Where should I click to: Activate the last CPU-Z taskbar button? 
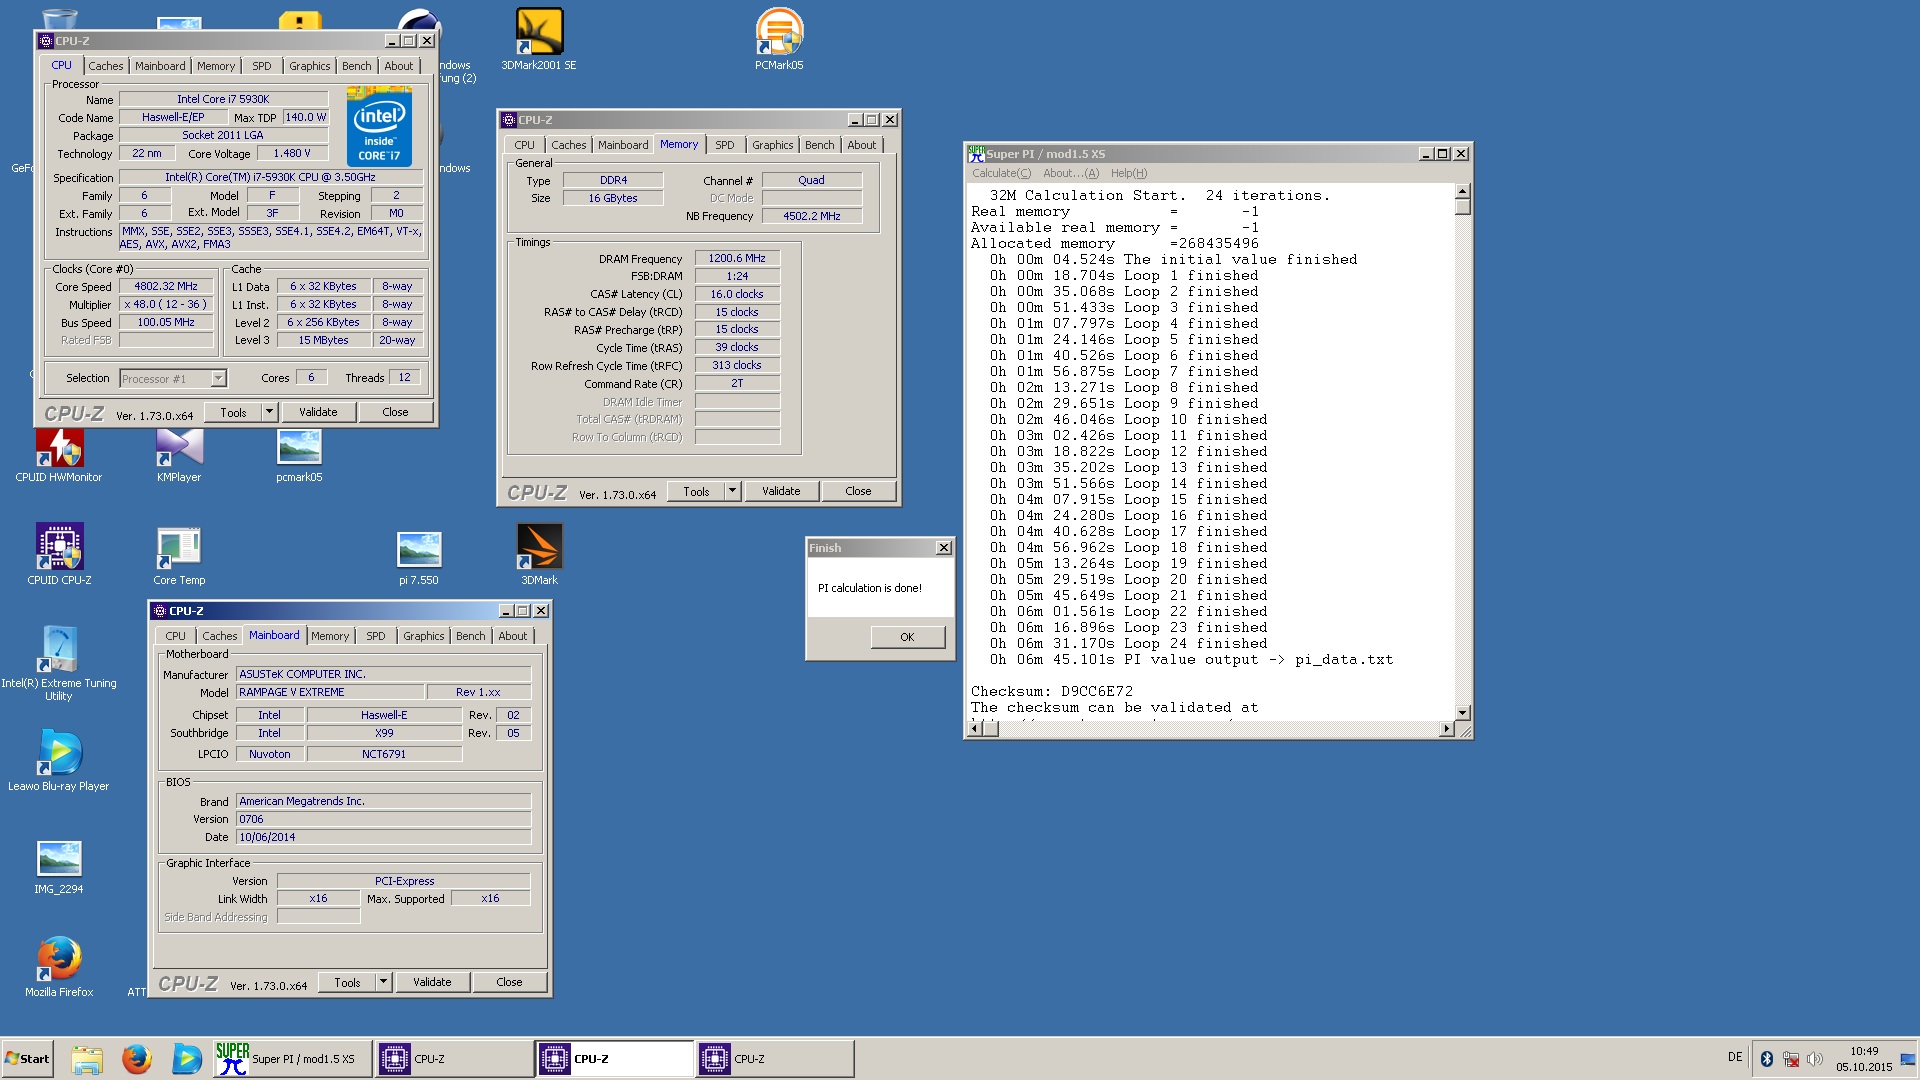(774, 1059)
